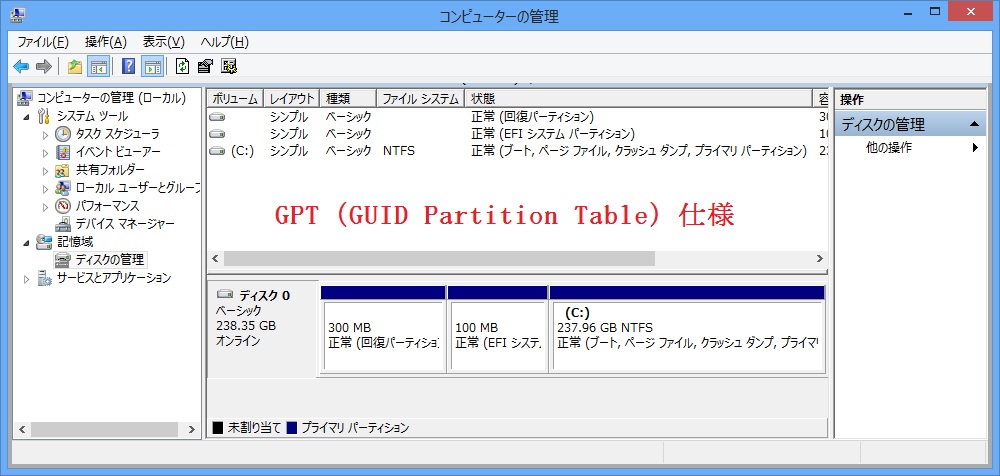Click the イベント ビューアー icon

(63, 152)
